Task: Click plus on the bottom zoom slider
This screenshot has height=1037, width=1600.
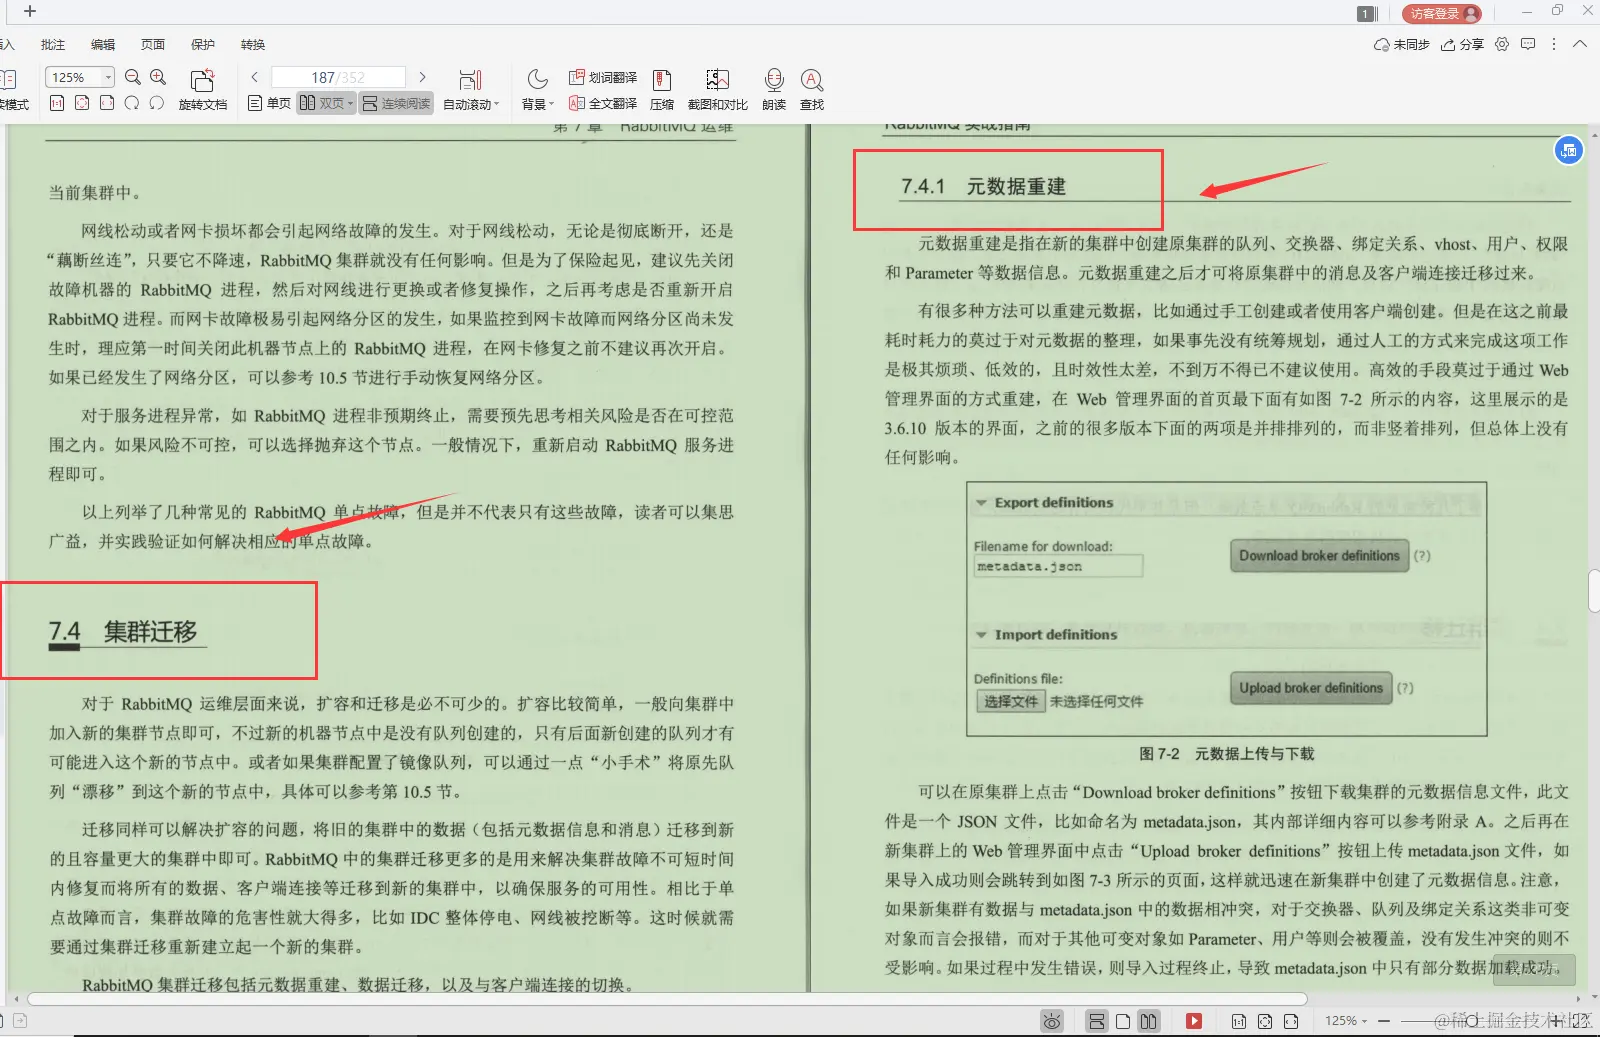Action: 1556,1021
